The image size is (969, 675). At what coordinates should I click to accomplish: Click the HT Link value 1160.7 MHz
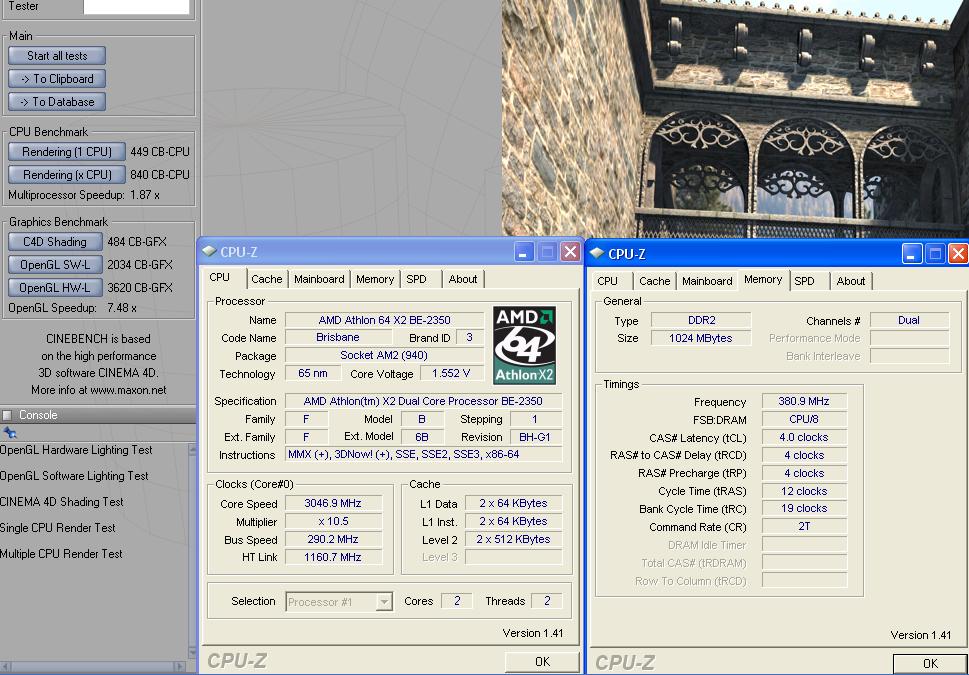333,557
